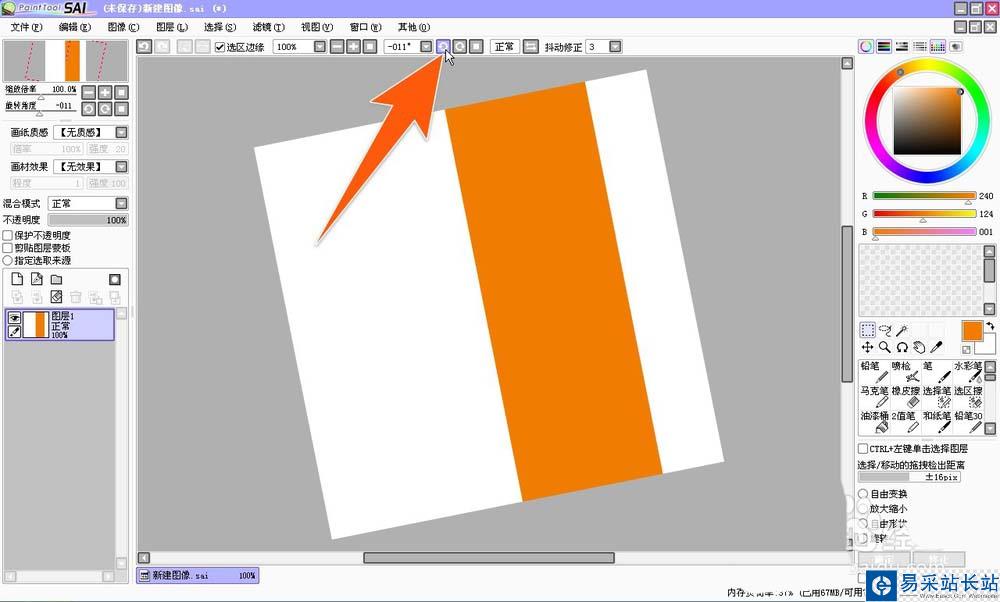Screen dimensions: 1000x602
Task: Choose the 选择笔 selection pen
Action: (936, 397)
